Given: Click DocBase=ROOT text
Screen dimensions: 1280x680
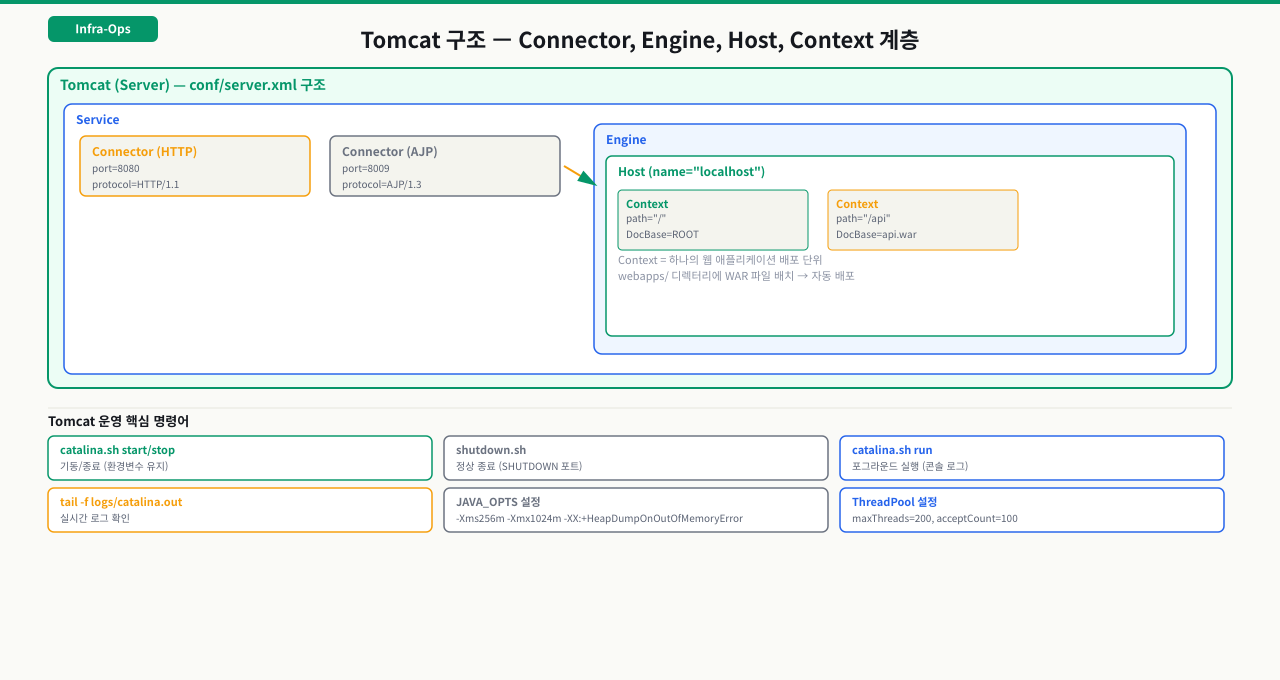Looking at the screenshot, I should 662,235.
